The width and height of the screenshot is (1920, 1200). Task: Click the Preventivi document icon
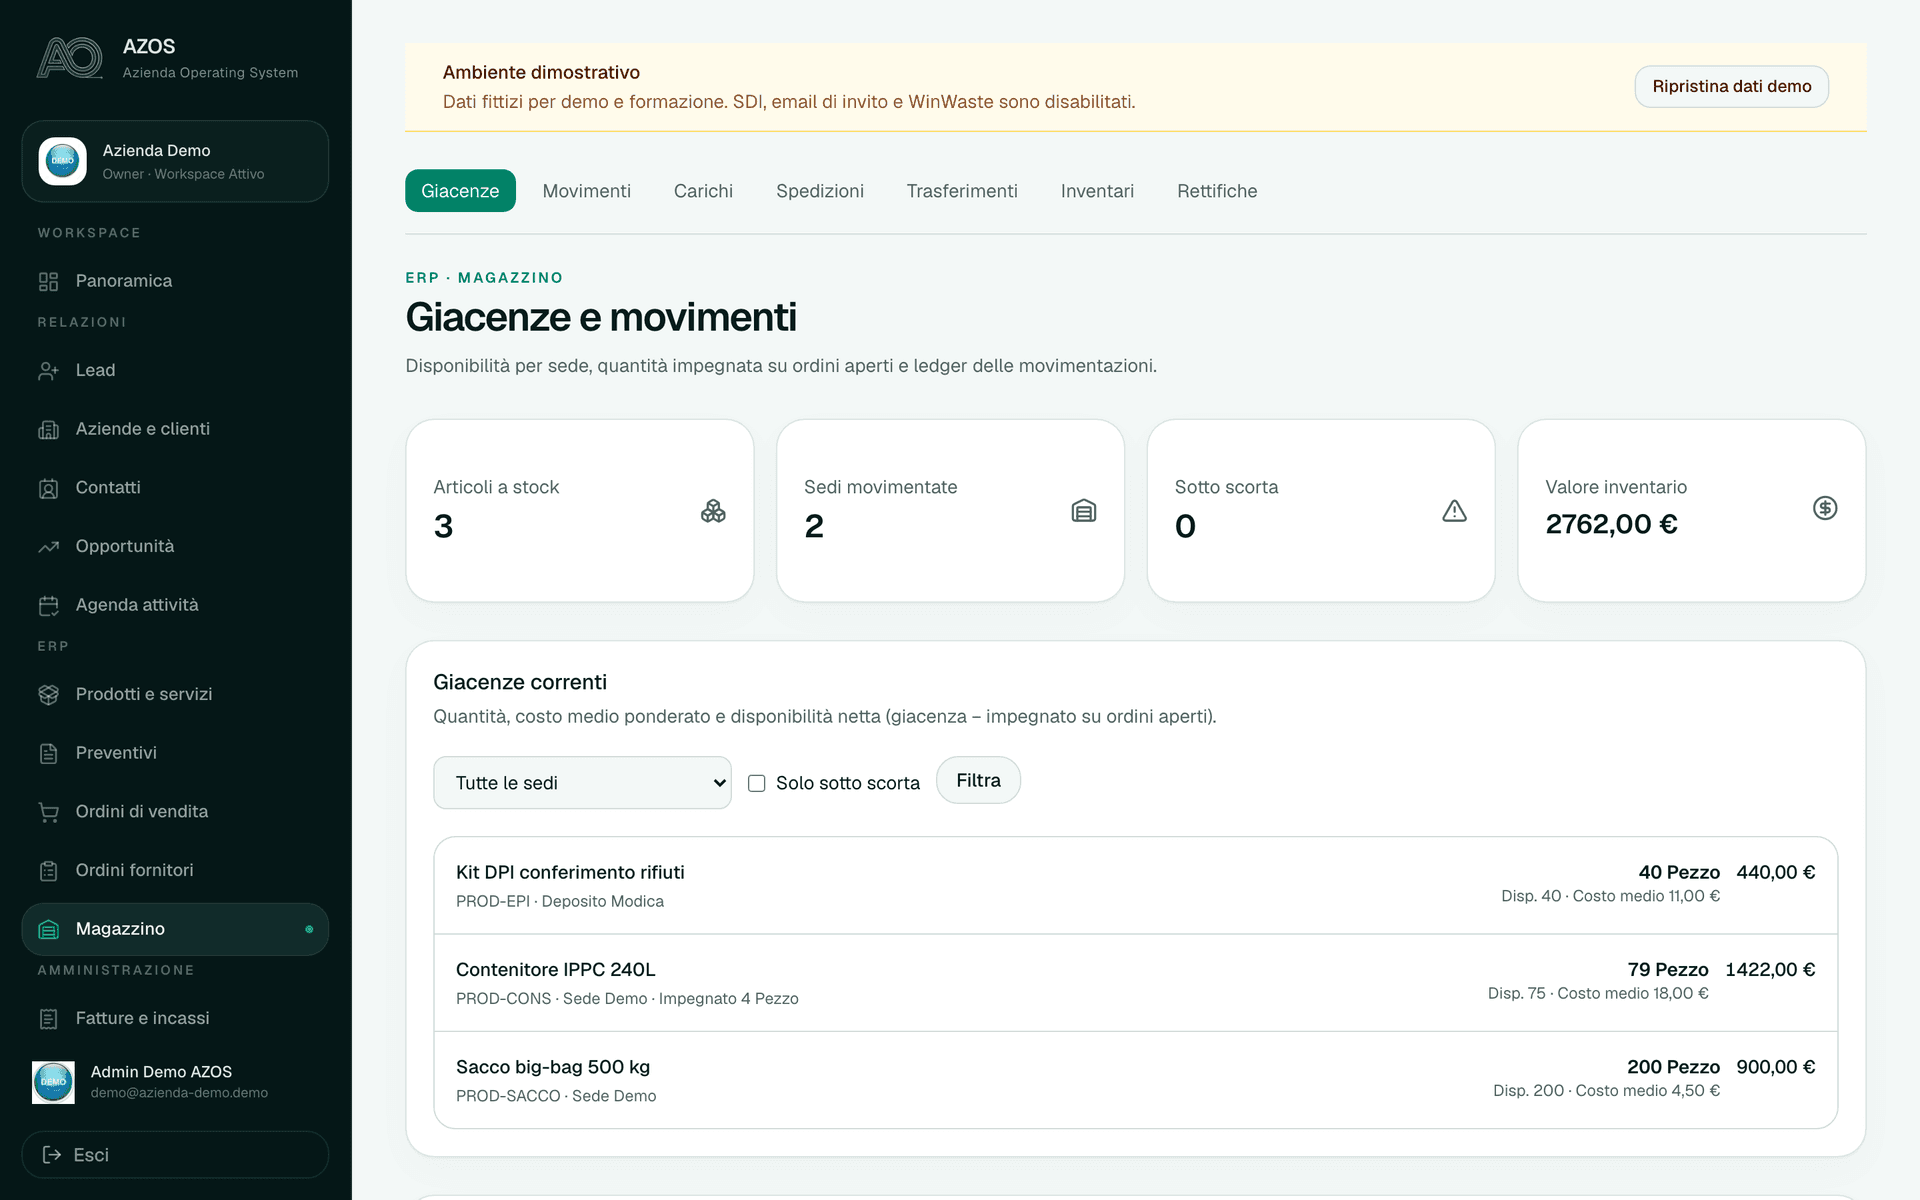(x=48, y=753)
